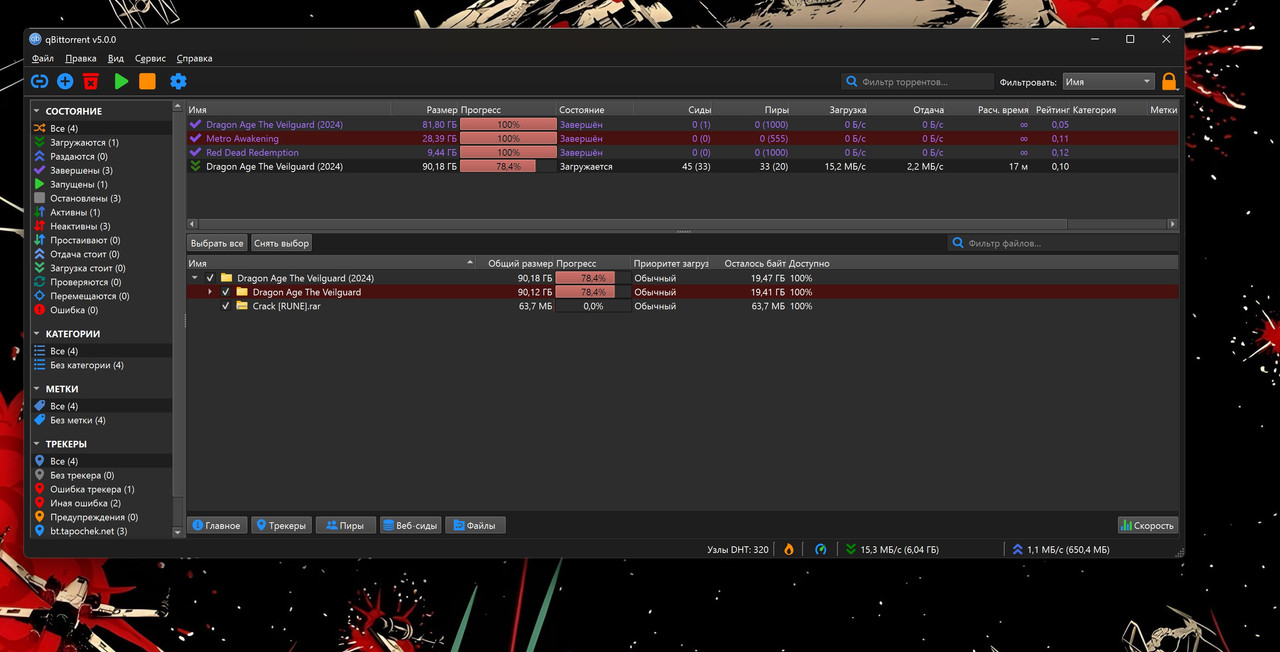Switch to the Главное tab
The height and width of the screenshot is (652, 1280).
pyautogui.click(x=217, y=525)
